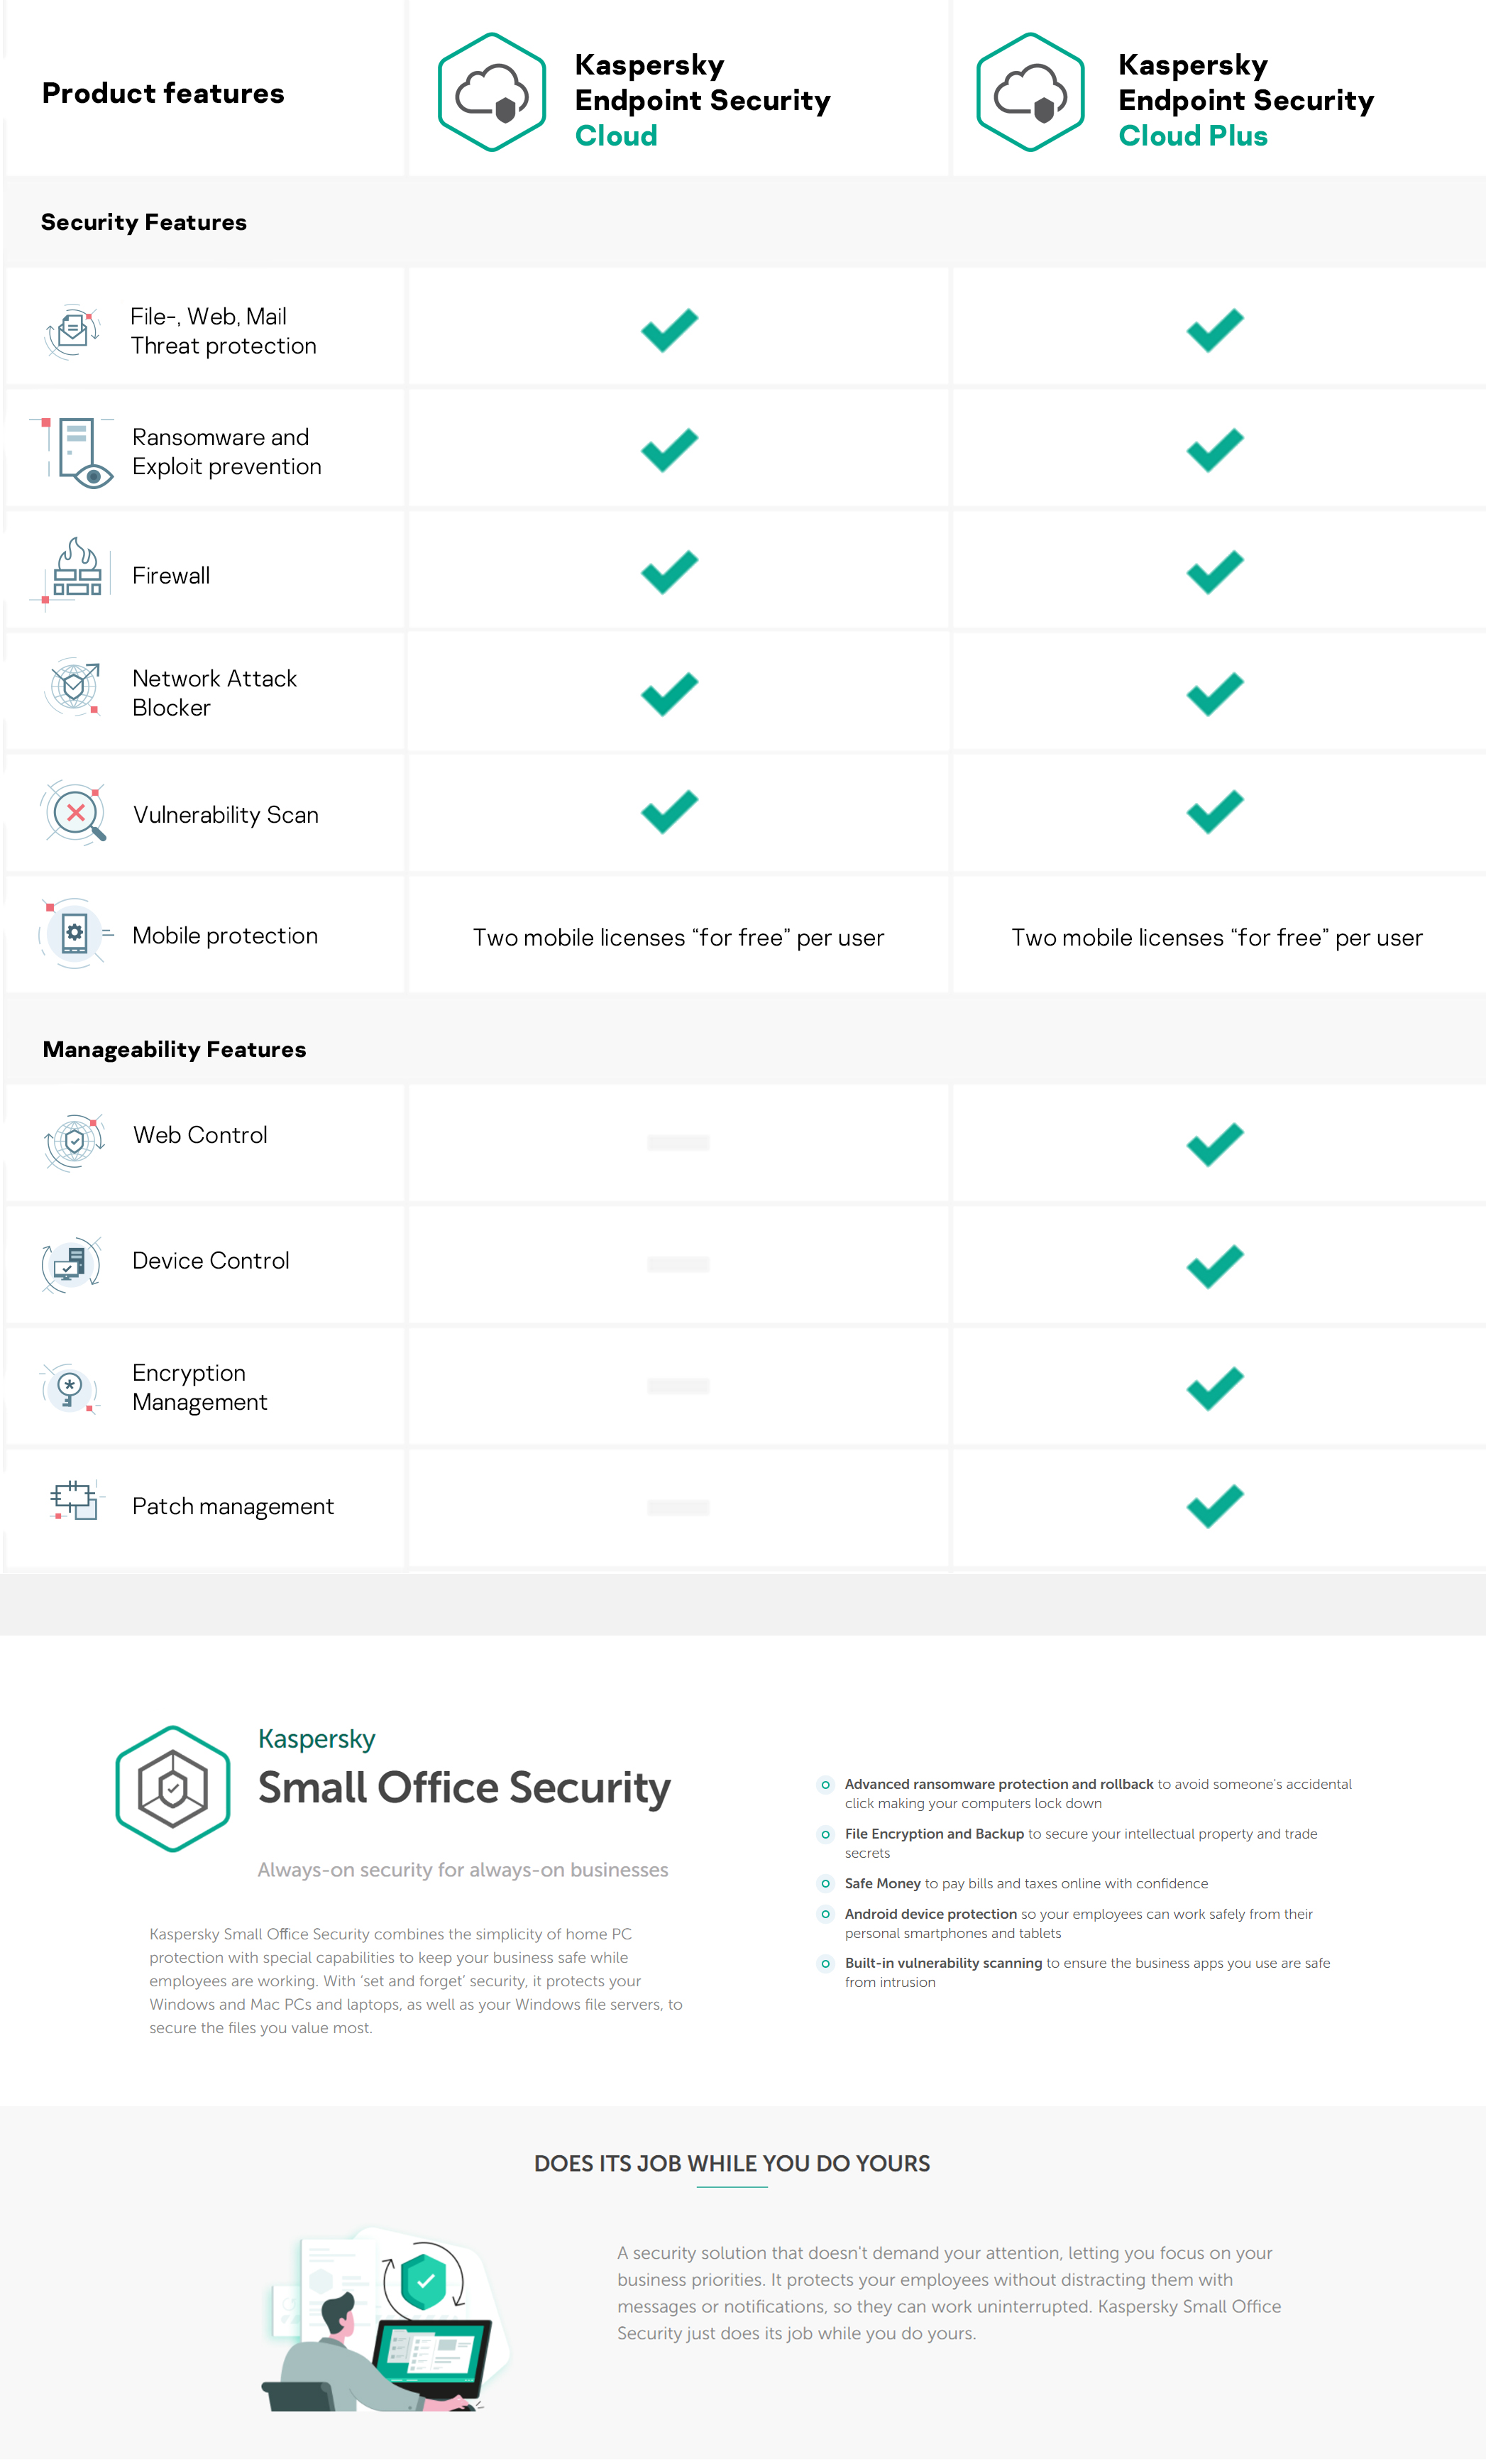Click Cloud Plus checkmark for Threat protection
Viewport: 1486px width, 2464px height.
1215,330
